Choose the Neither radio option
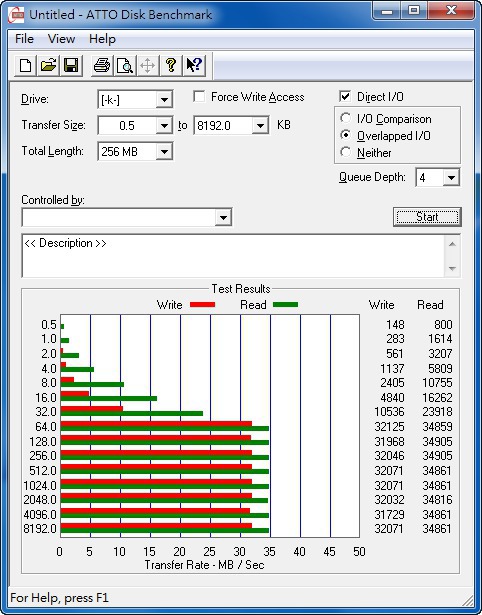The height and width of the screenshot is (615, 482). 346,152
